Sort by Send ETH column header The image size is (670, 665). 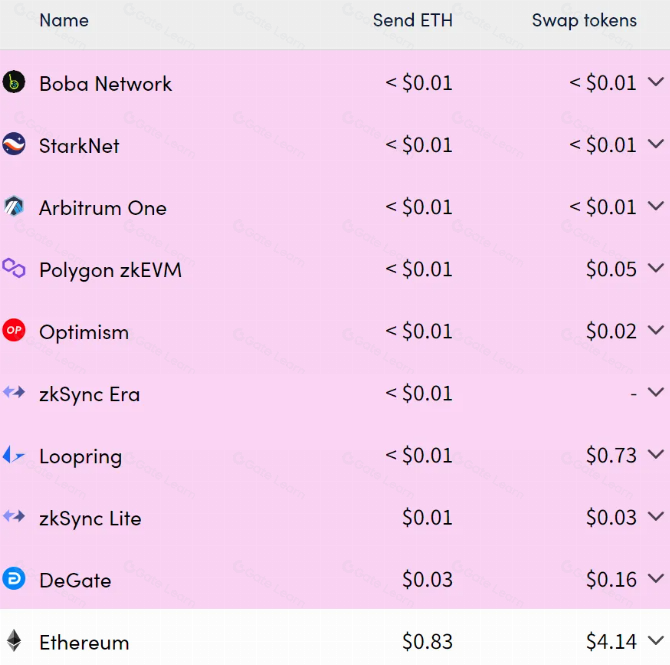[x=412, y=20]
